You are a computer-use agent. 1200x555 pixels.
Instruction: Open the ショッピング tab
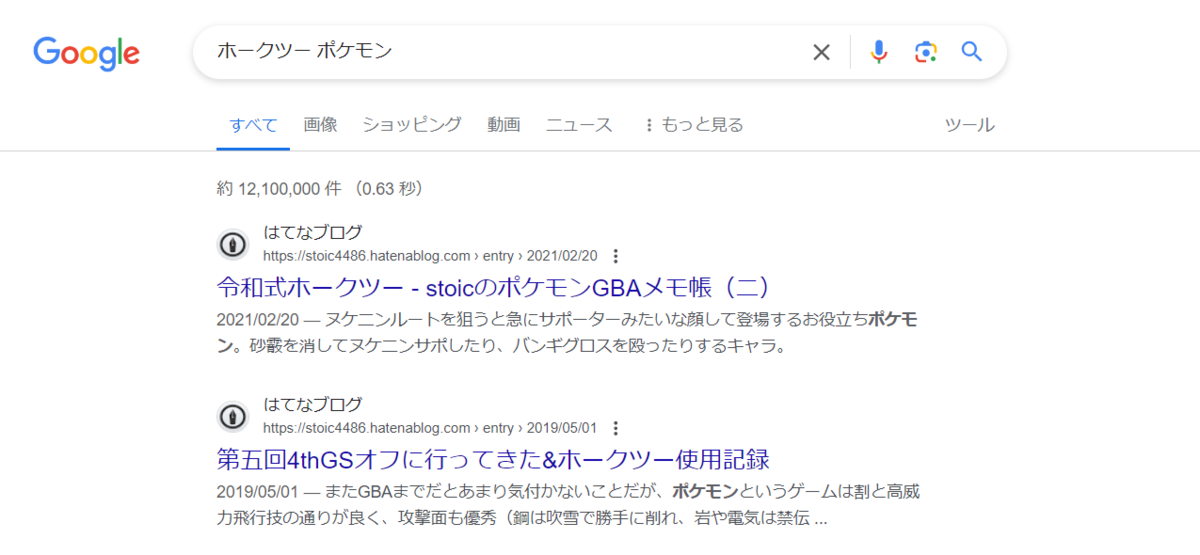[412, 125]
